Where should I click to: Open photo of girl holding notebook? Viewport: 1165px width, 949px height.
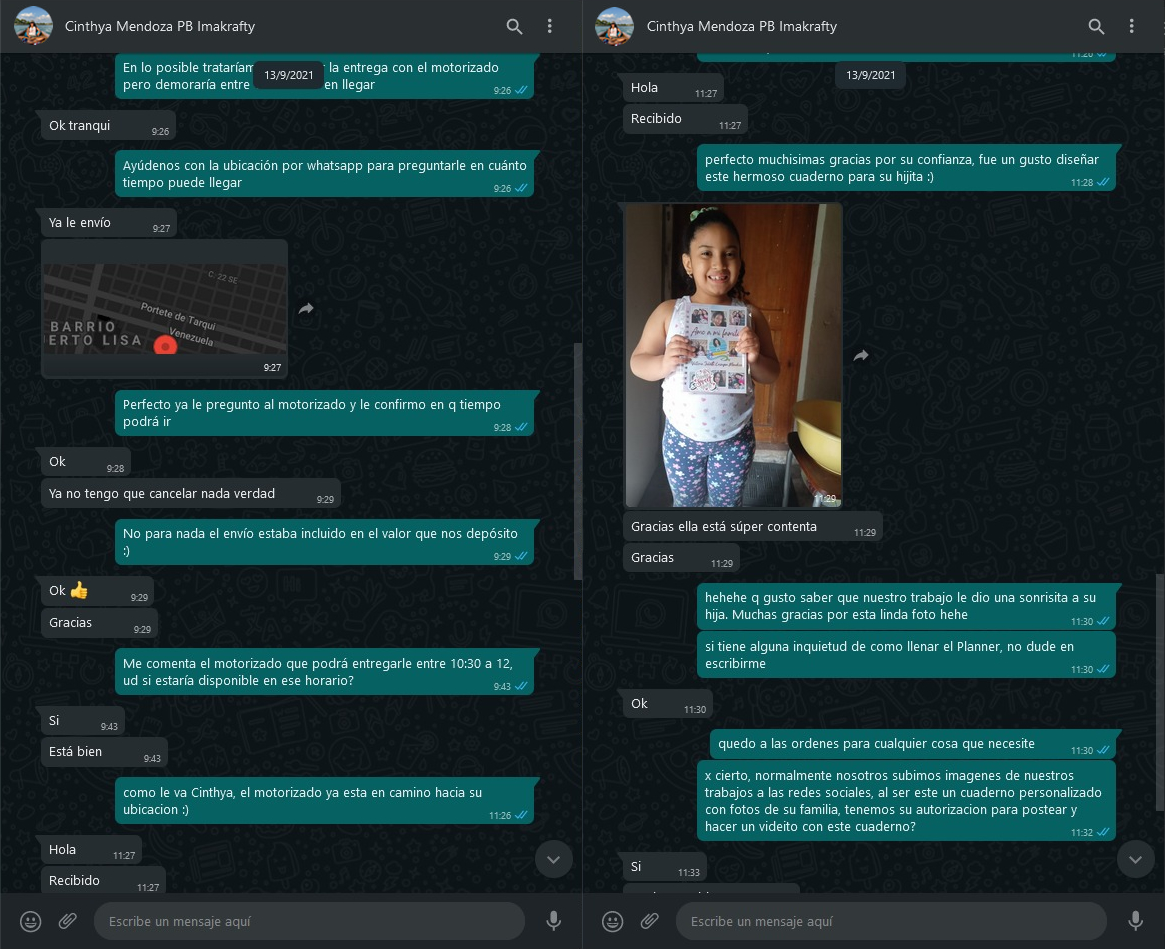(x=733, y=355)
